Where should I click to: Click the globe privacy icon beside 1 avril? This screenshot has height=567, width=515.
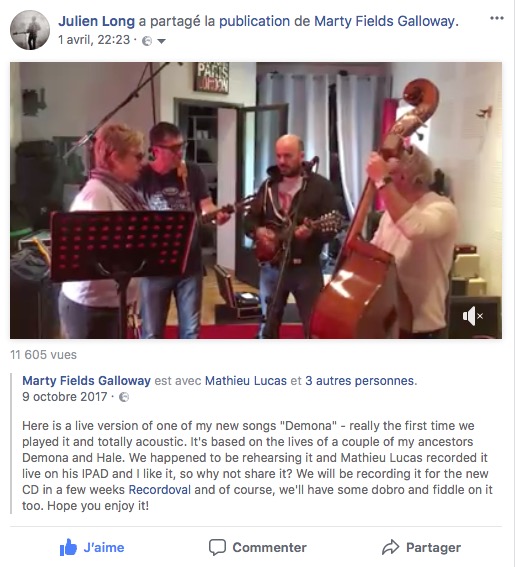(146, 41)
